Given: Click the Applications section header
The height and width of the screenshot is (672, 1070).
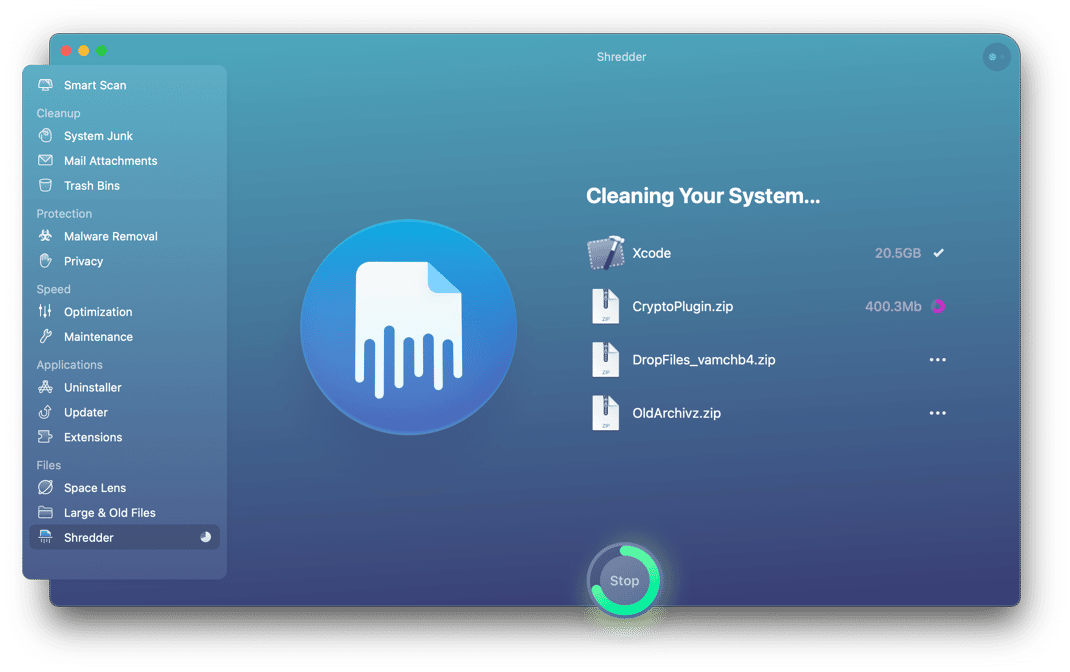Looking at the screenshot, I should pos(69,365).
